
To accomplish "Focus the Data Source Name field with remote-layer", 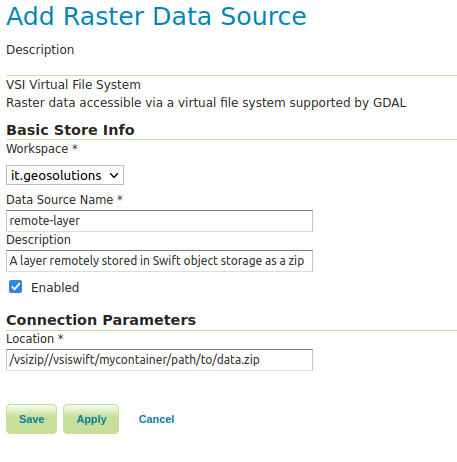I will [x=159, y=221].
